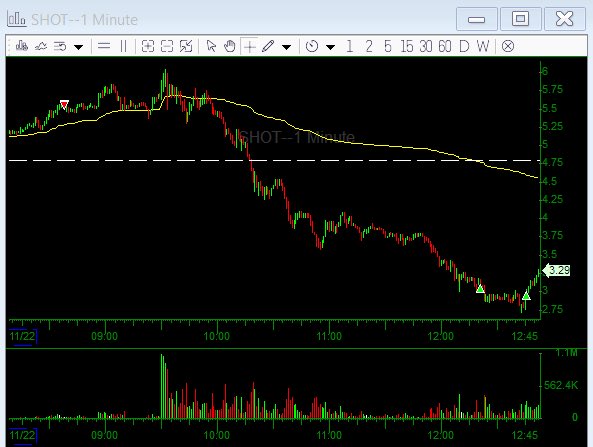
Task: Select the hand pan tool
Action: [230, 46]
